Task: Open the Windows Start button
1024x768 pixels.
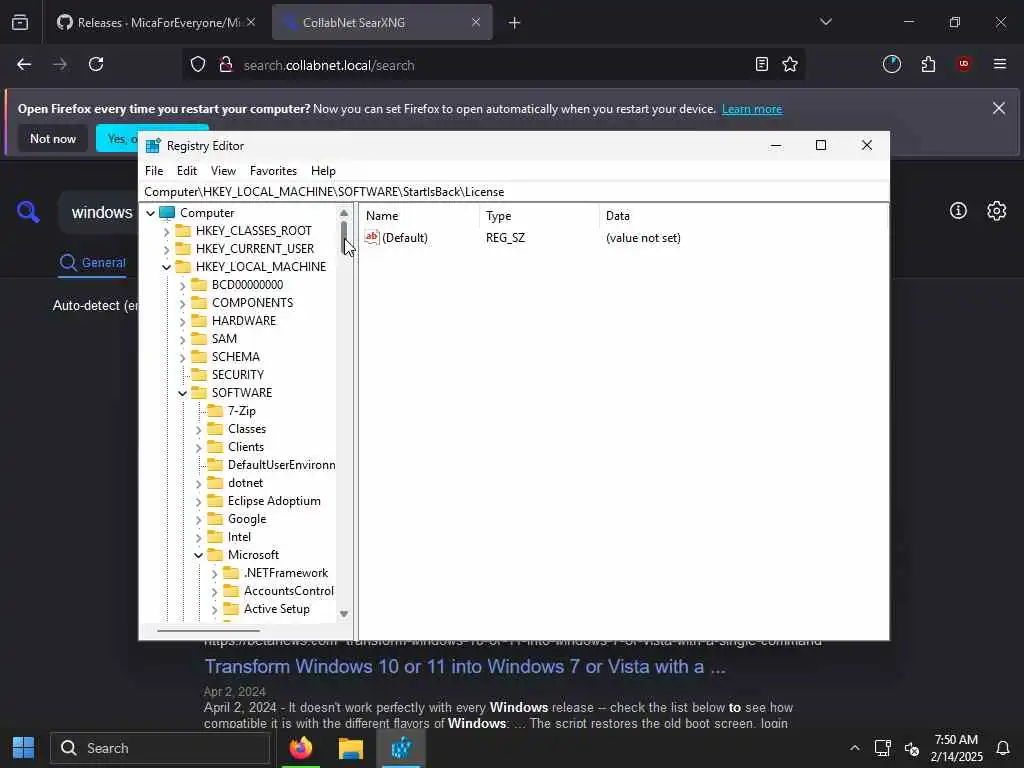Action: [x=24, y=748]
